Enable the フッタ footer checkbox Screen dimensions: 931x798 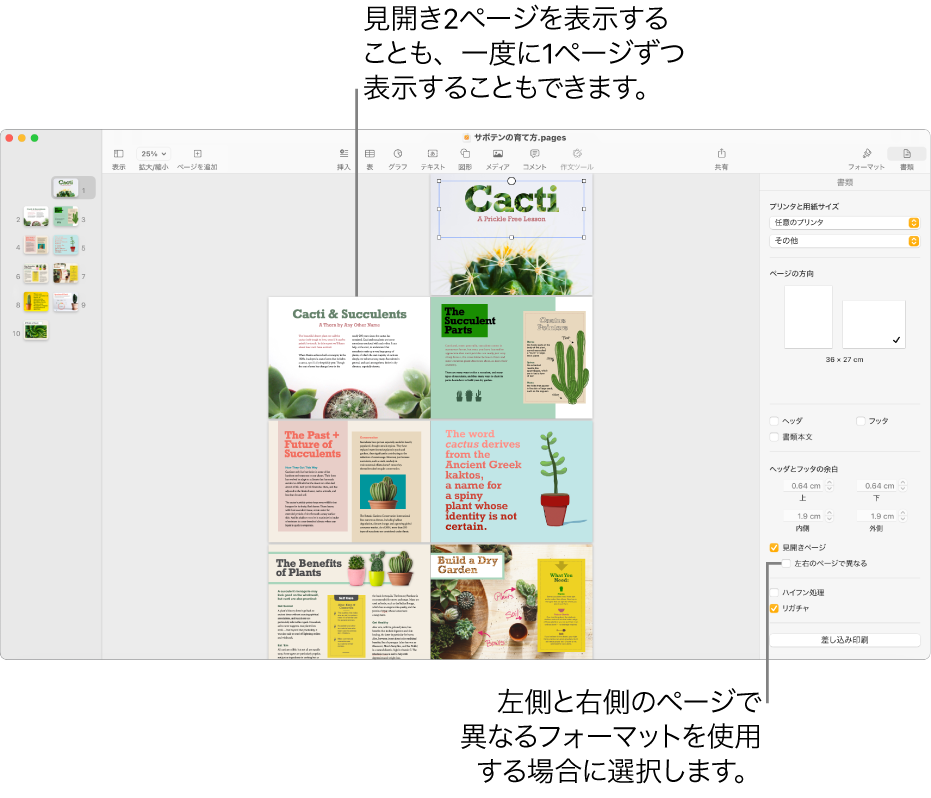[x=860, y=421]
